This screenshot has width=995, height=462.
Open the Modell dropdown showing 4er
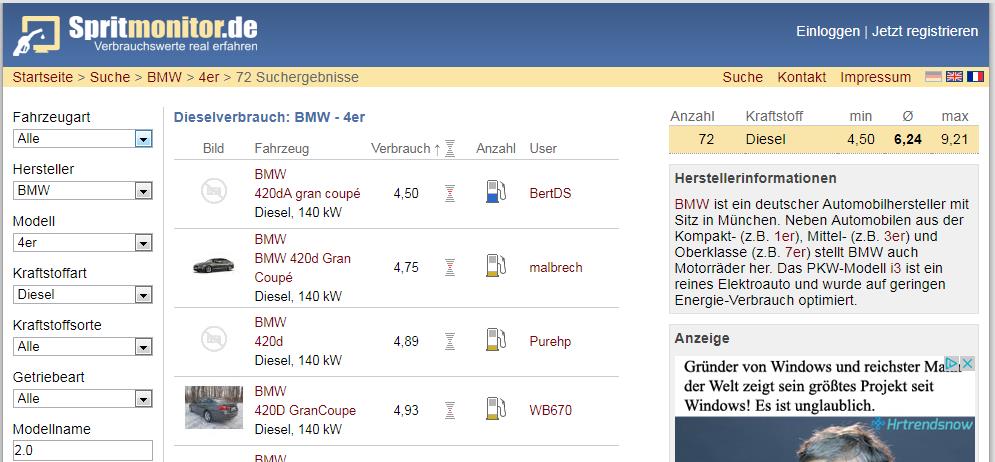(x=82, y=242)
